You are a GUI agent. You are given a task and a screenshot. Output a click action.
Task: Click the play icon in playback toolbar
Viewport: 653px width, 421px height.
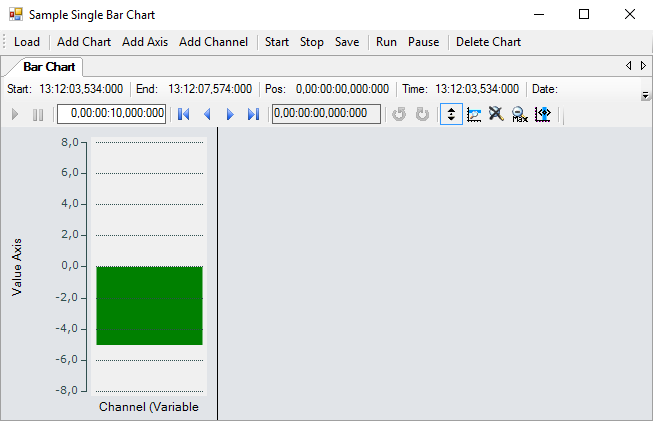point(15,114)
